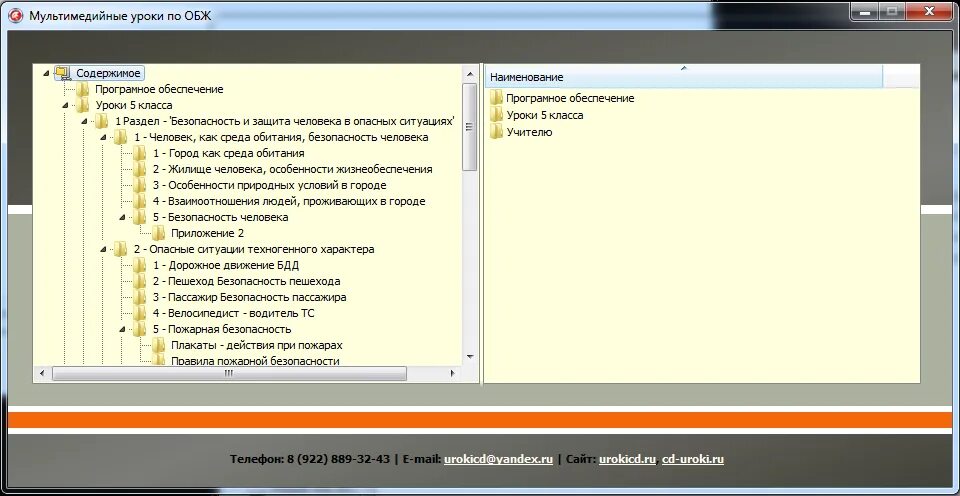Click folder icon of 'Учителю' in right list

tap(496, 132)
